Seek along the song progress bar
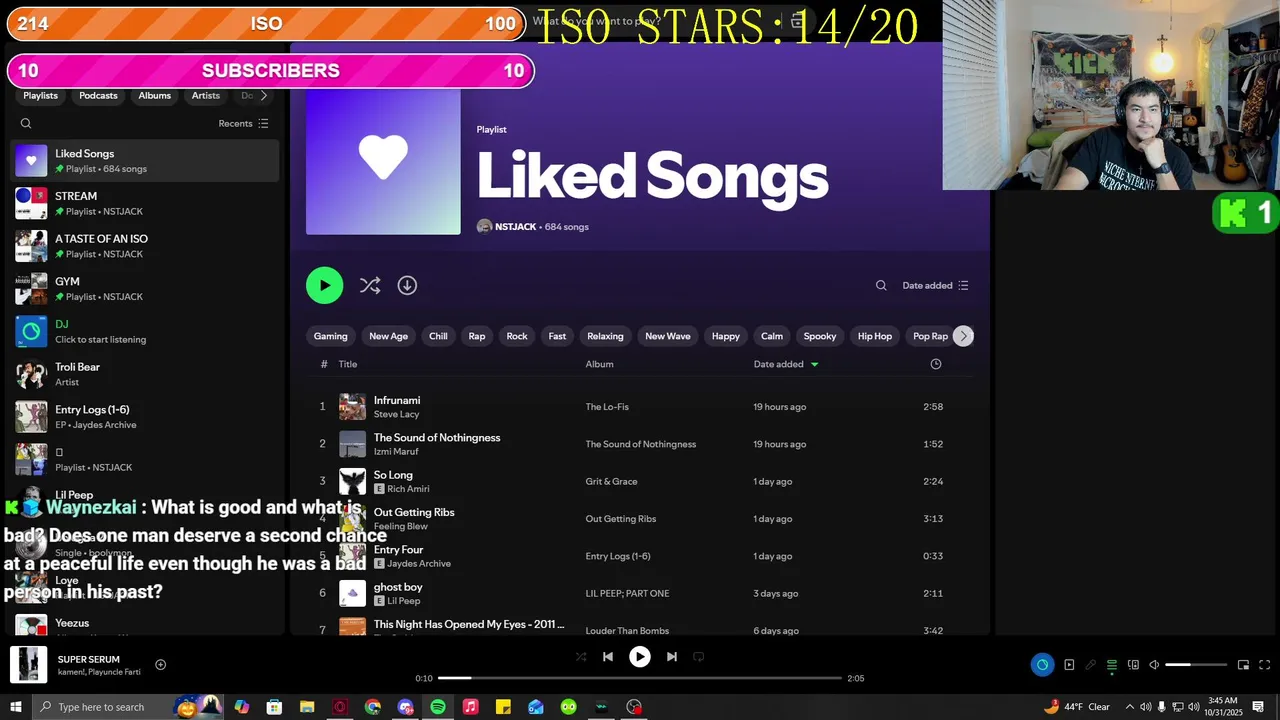1280x720 pixels. click(x=640, y=678)
